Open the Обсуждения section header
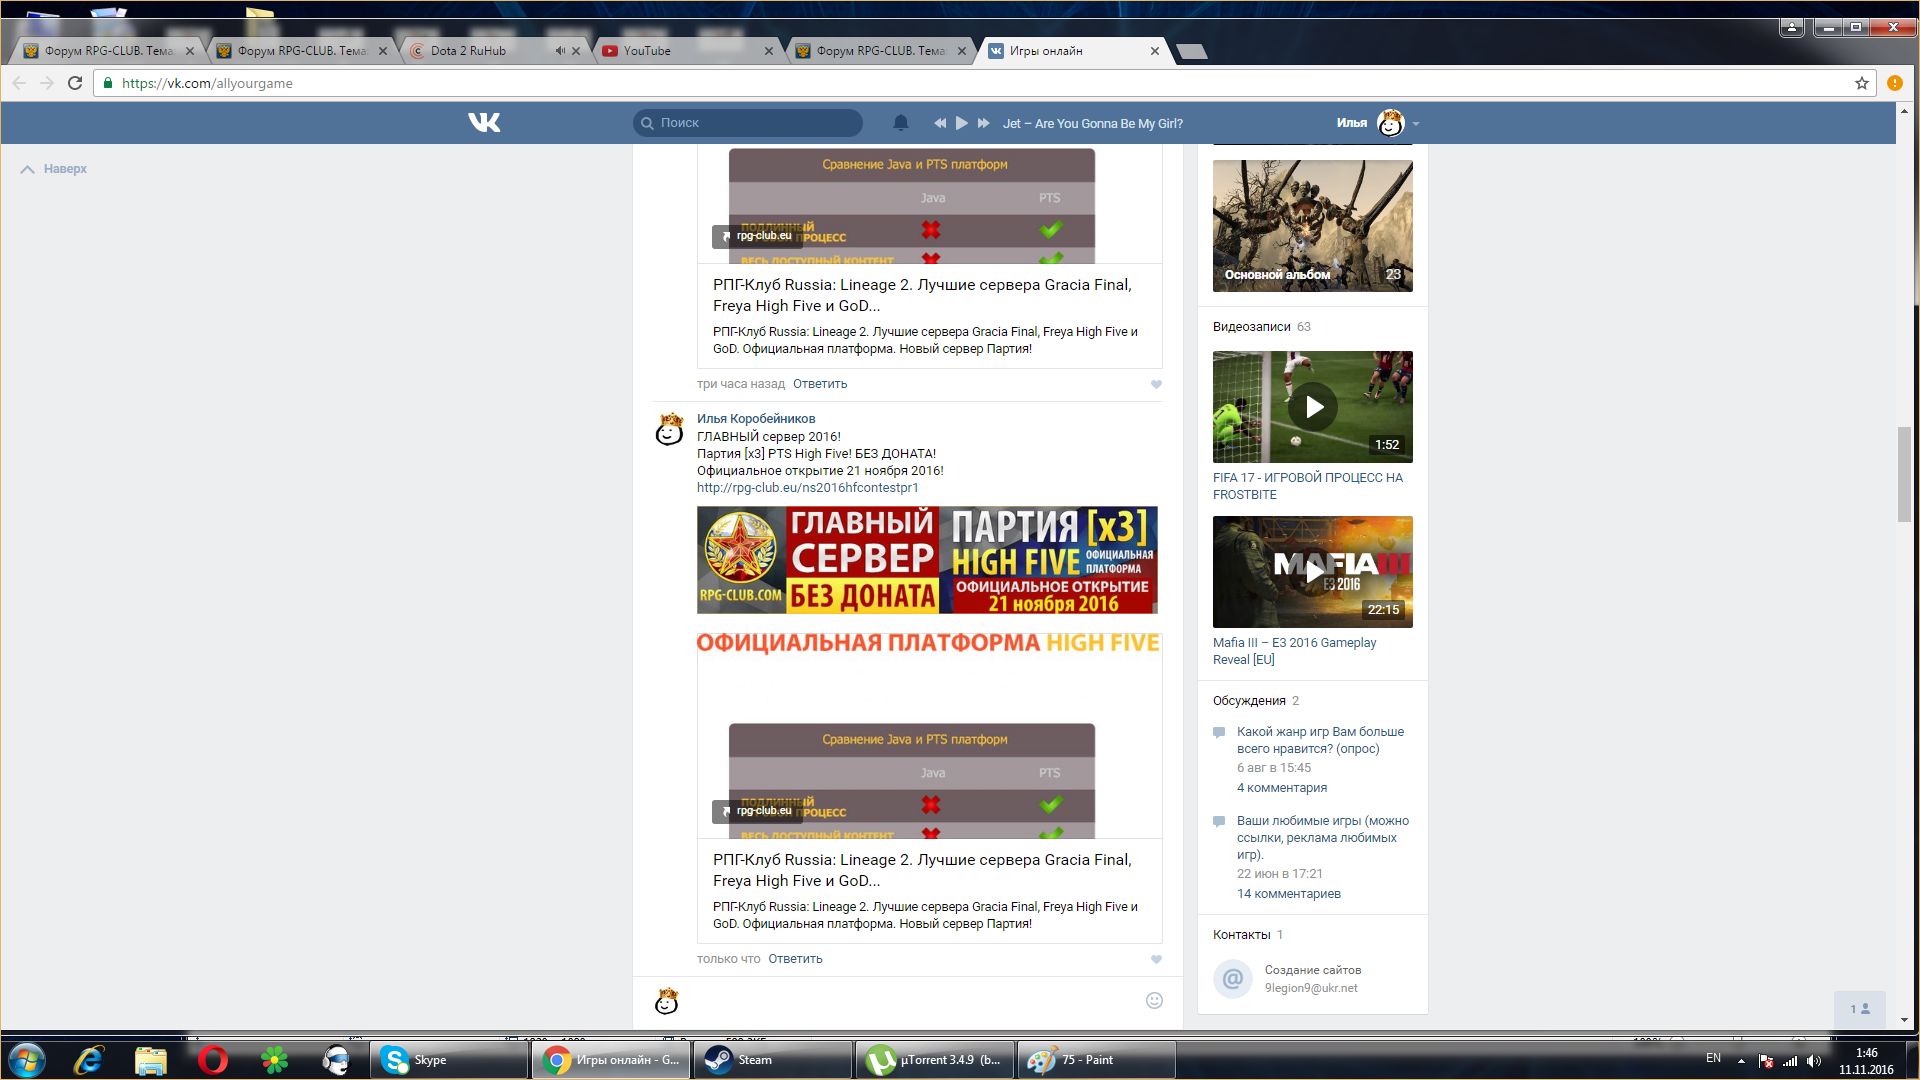Viewport: 1920px width, 1080px height. pos(1249,701)
